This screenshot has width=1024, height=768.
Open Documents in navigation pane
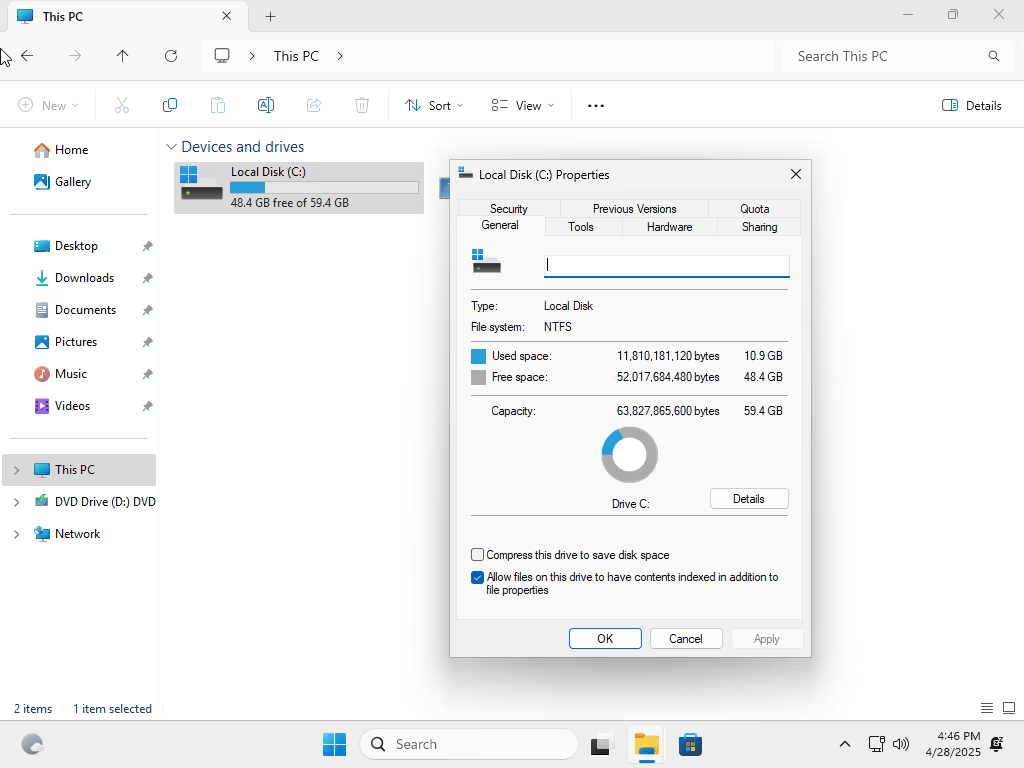(x=85, y=310)
